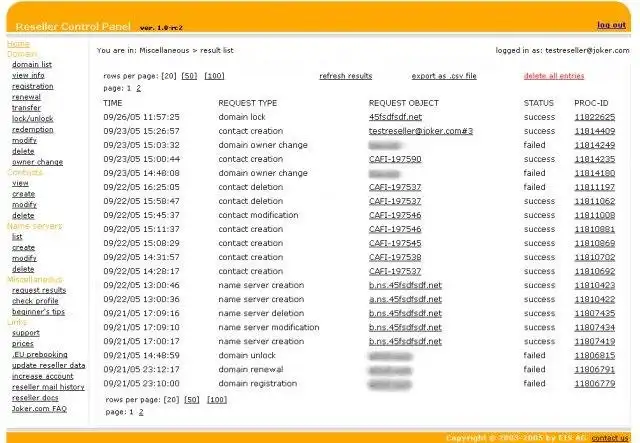Screen dimensions: 640x443
Task: Click modify under the Domain section
Action: (x=24, y=140)
